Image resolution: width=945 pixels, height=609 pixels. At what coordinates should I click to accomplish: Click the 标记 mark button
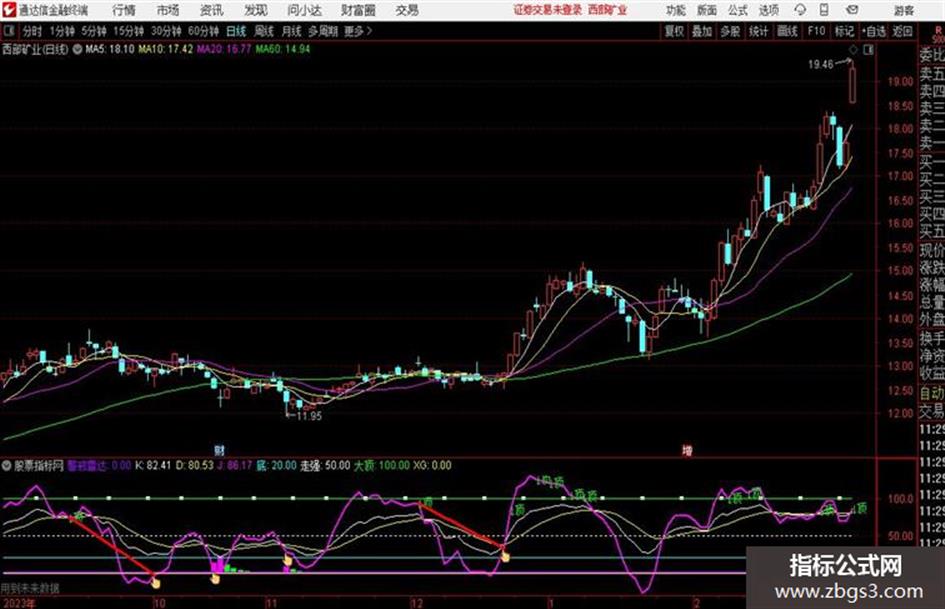point(844,31)
